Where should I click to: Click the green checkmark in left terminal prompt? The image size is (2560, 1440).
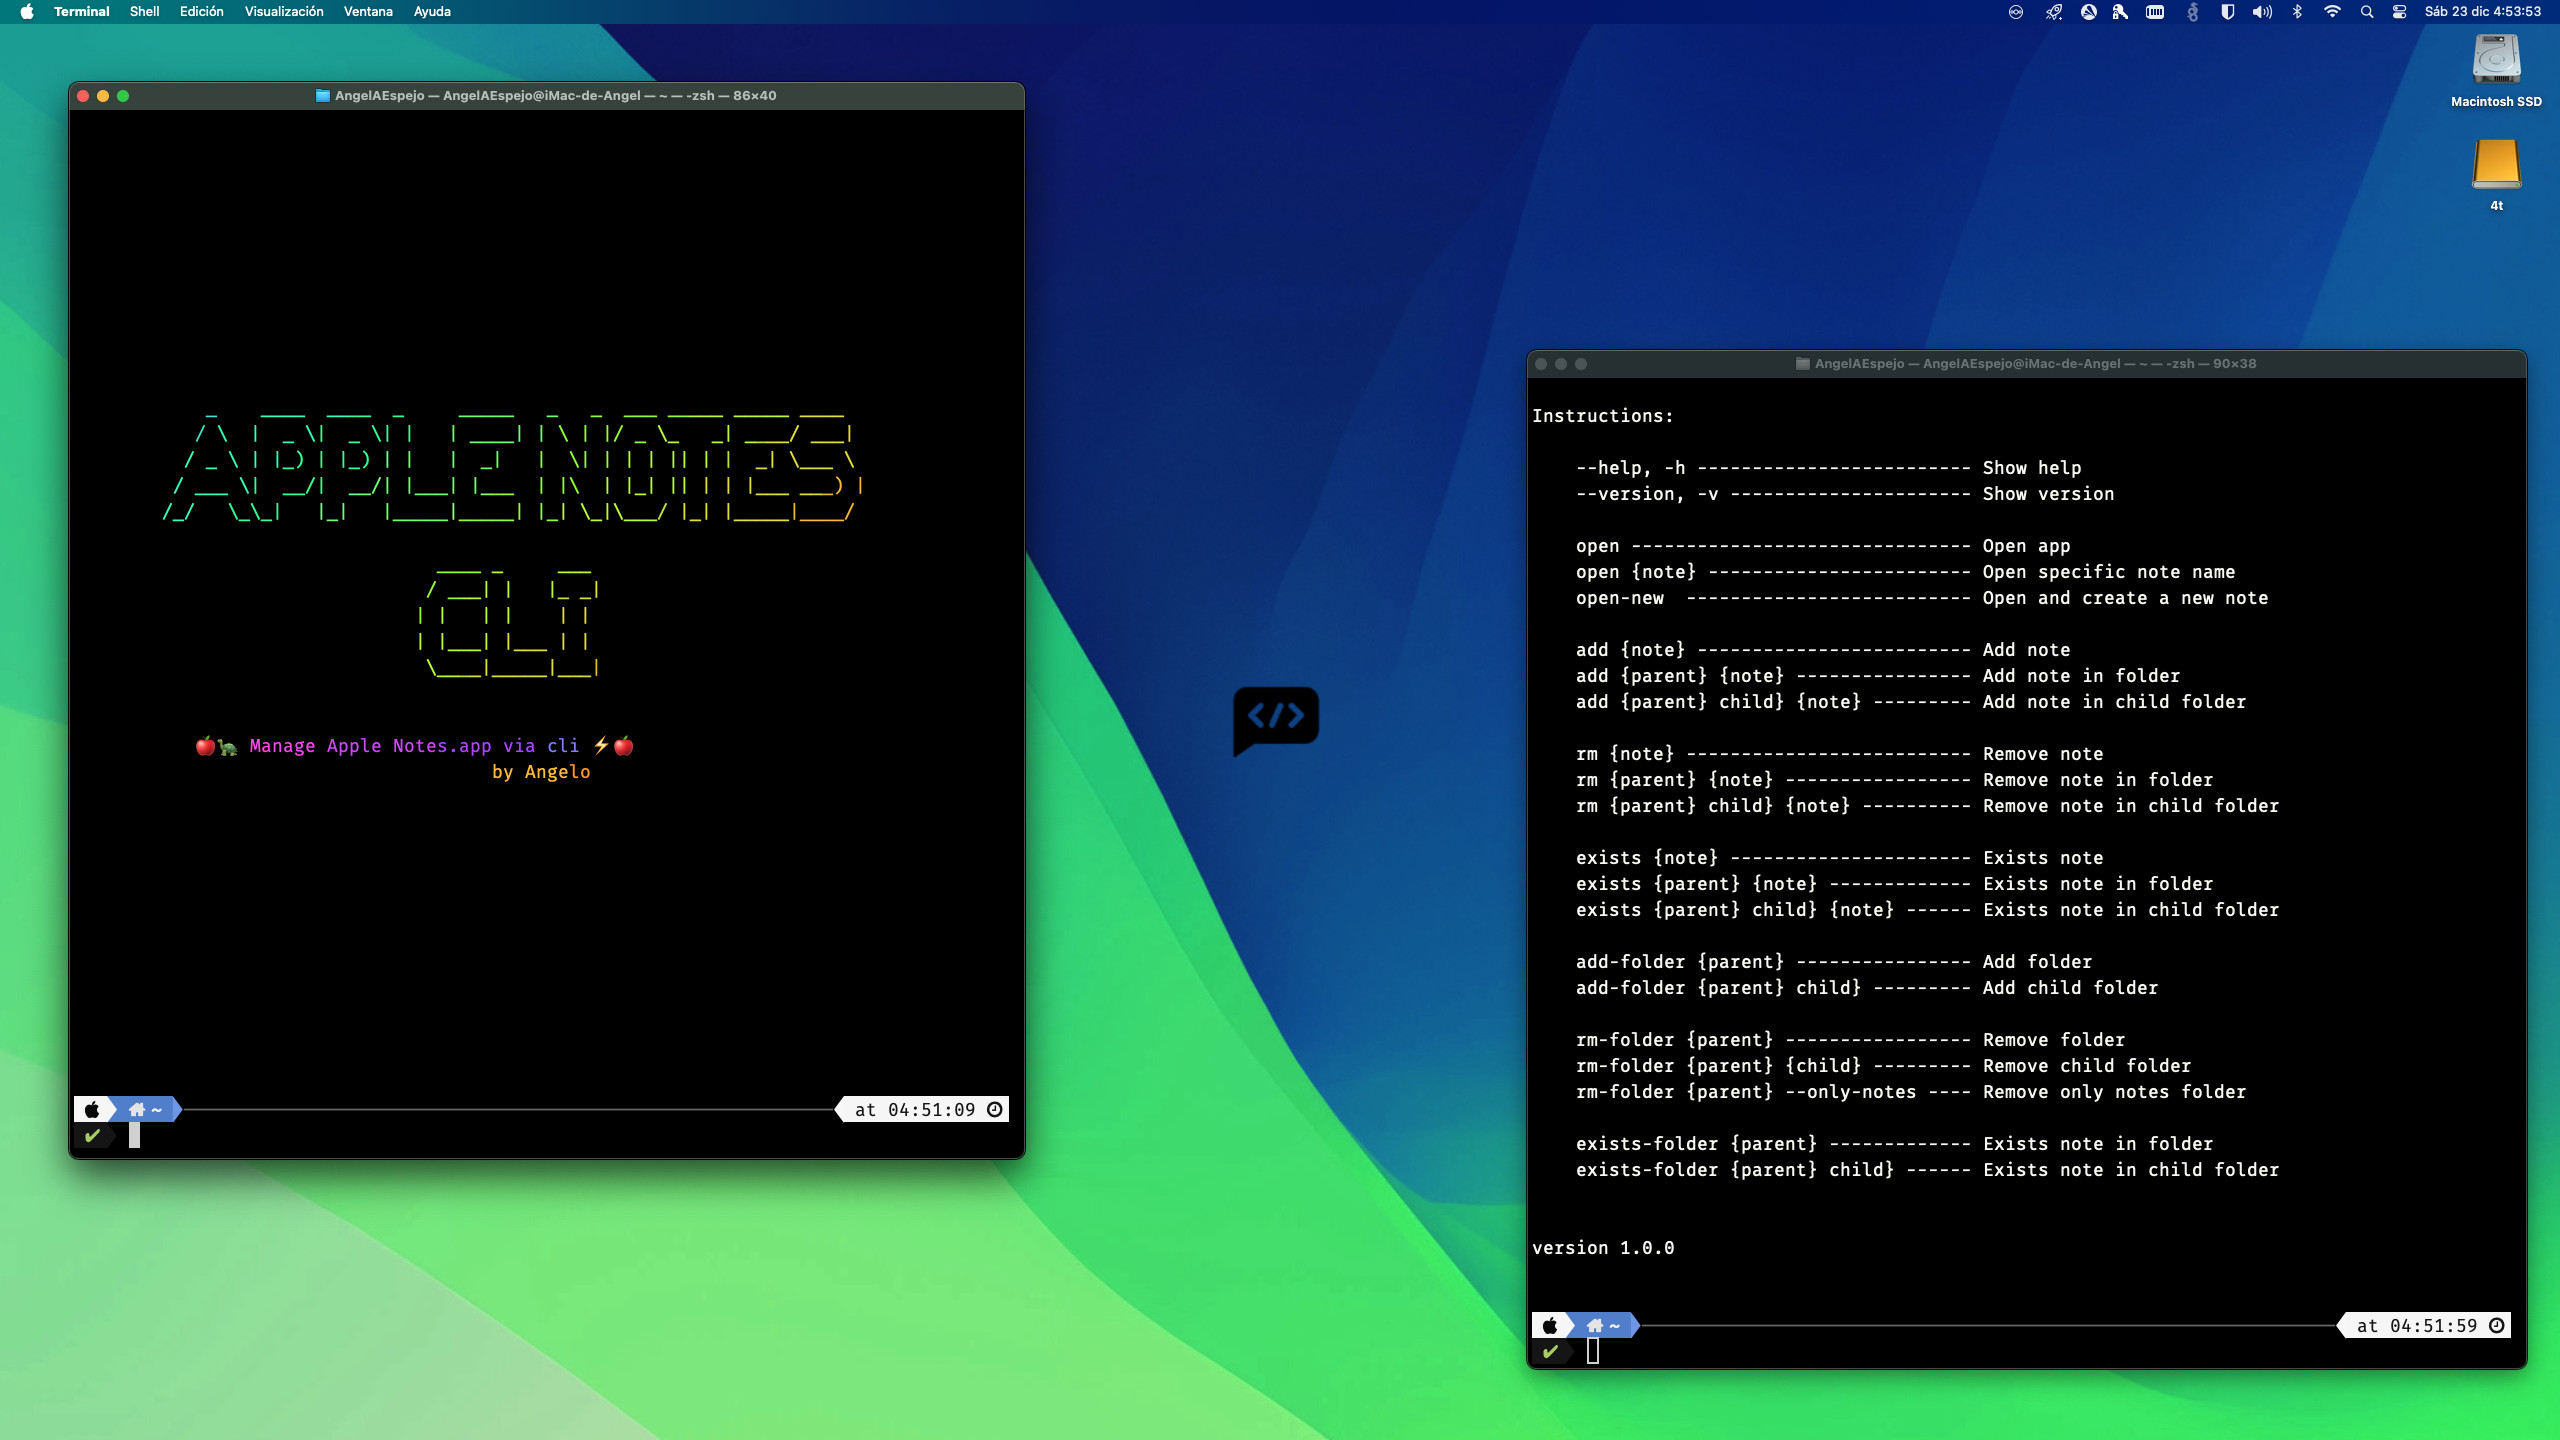93,1136
